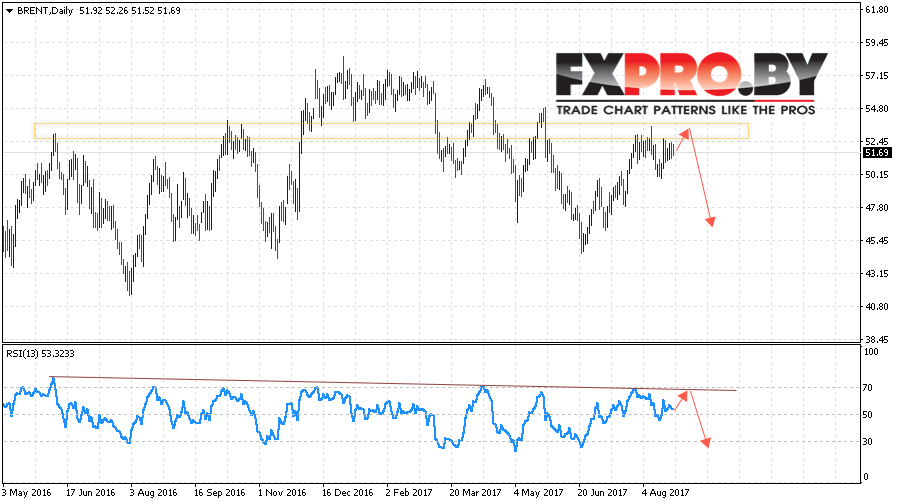Click the 4 Aug 2017 date label

pos(665,493)
